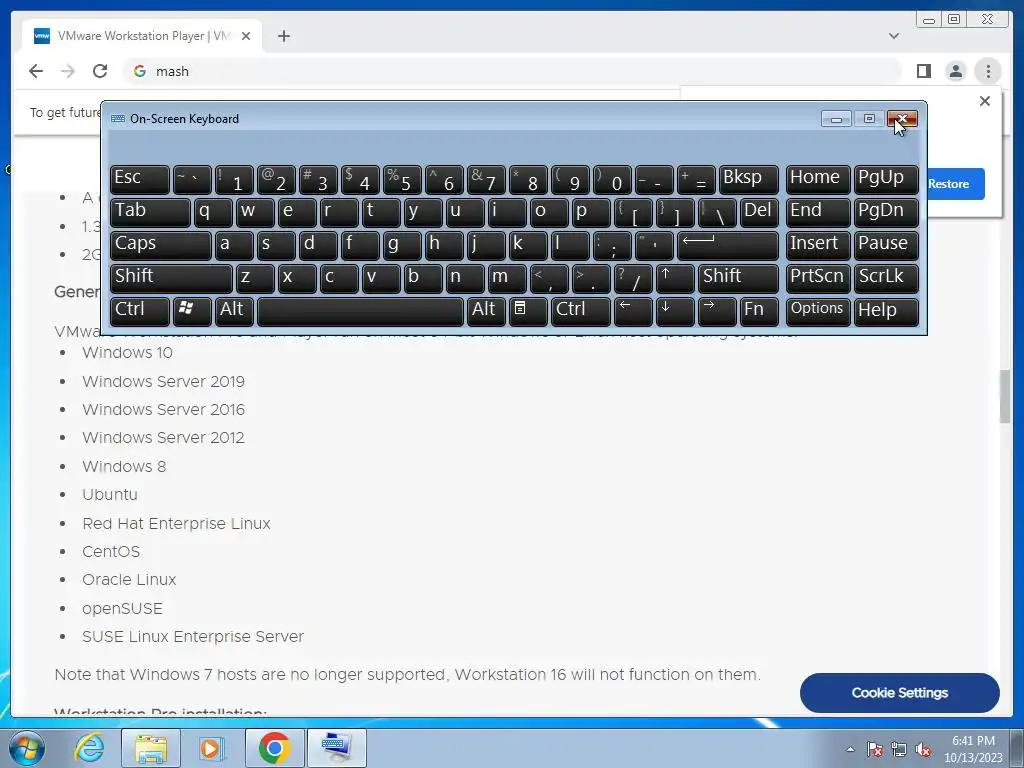Select the VMware Workstation Player tab
This screenshot has width=1024, height=768.
pyautogui.click(x=142, y=36)
